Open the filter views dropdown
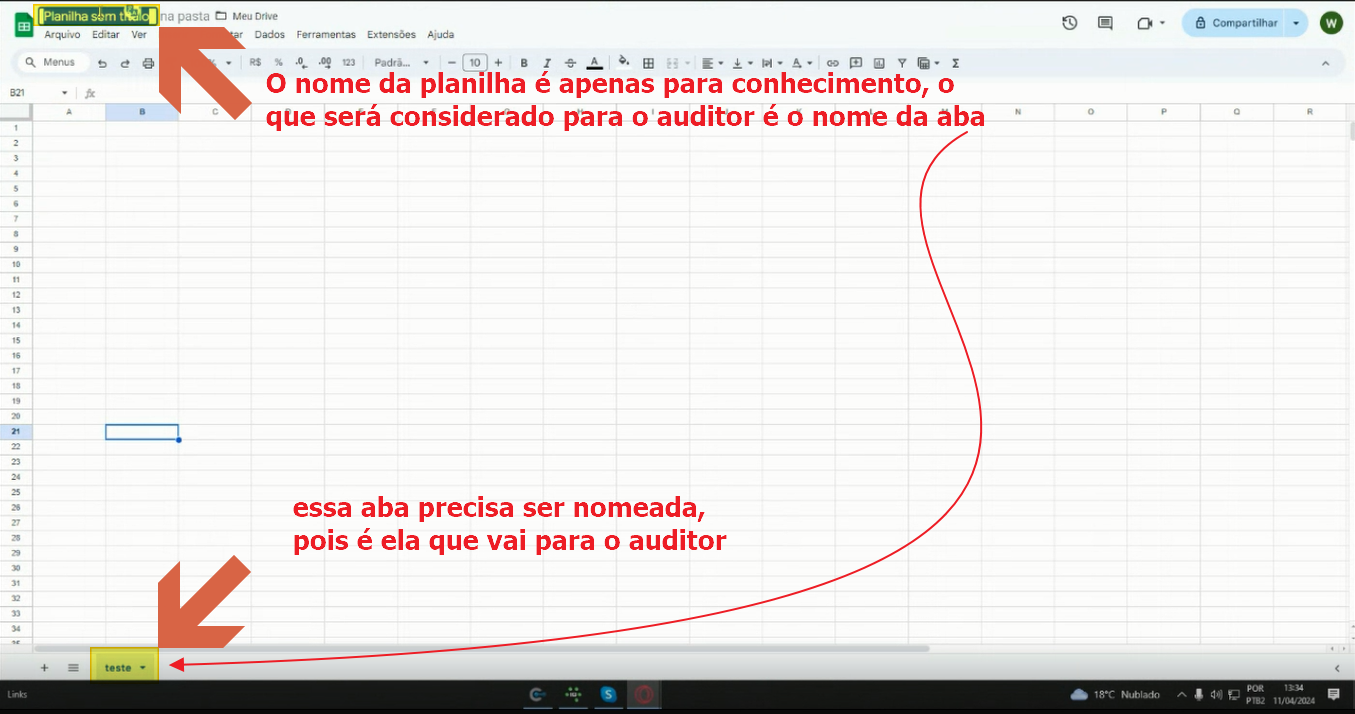Viewport: 1355px width, 714px height. click(x=928, y=62)
